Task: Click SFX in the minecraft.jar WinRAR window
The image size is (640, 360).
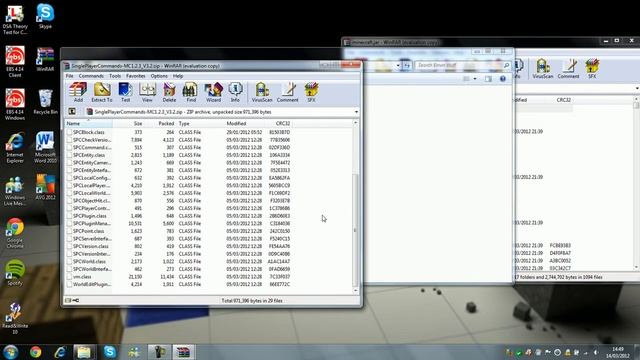Action: [x=592, y=69]
